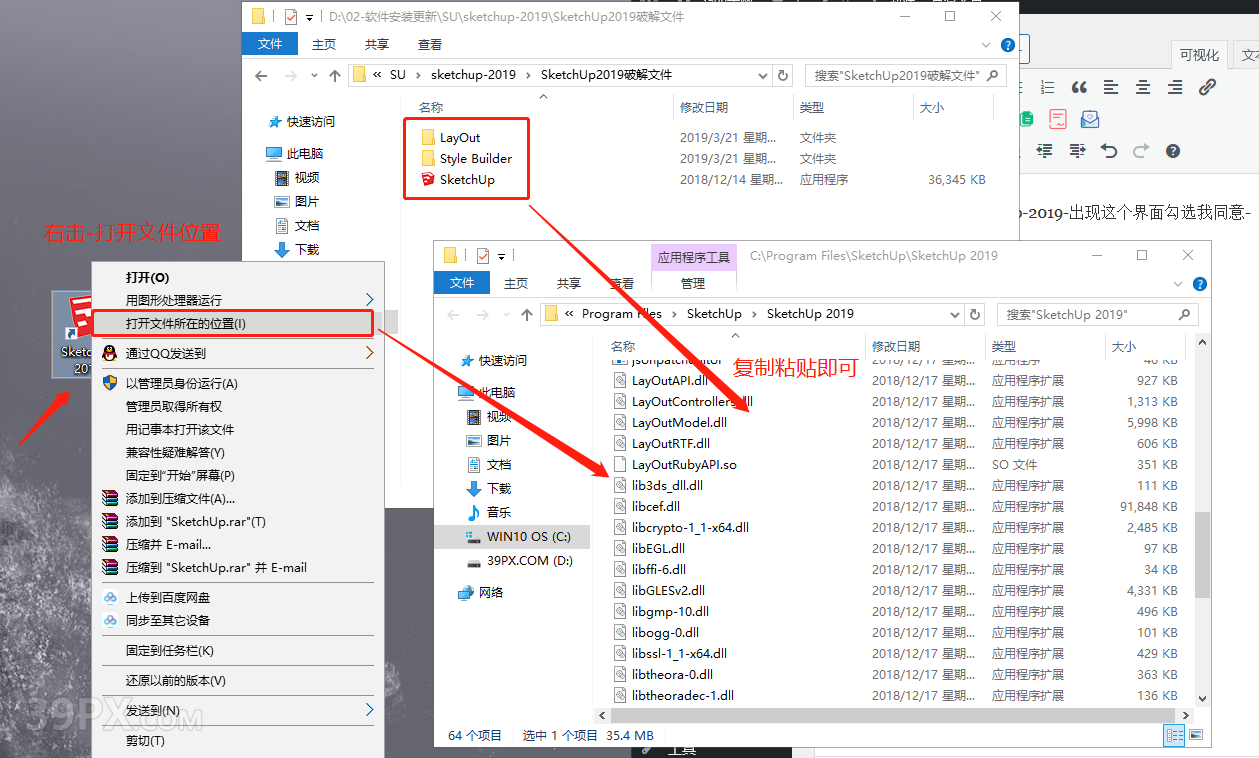Click the Properties quick-access icon in SketchUp 2019 window
This screenshot has height=758, width=1259.
click(482, 256)
